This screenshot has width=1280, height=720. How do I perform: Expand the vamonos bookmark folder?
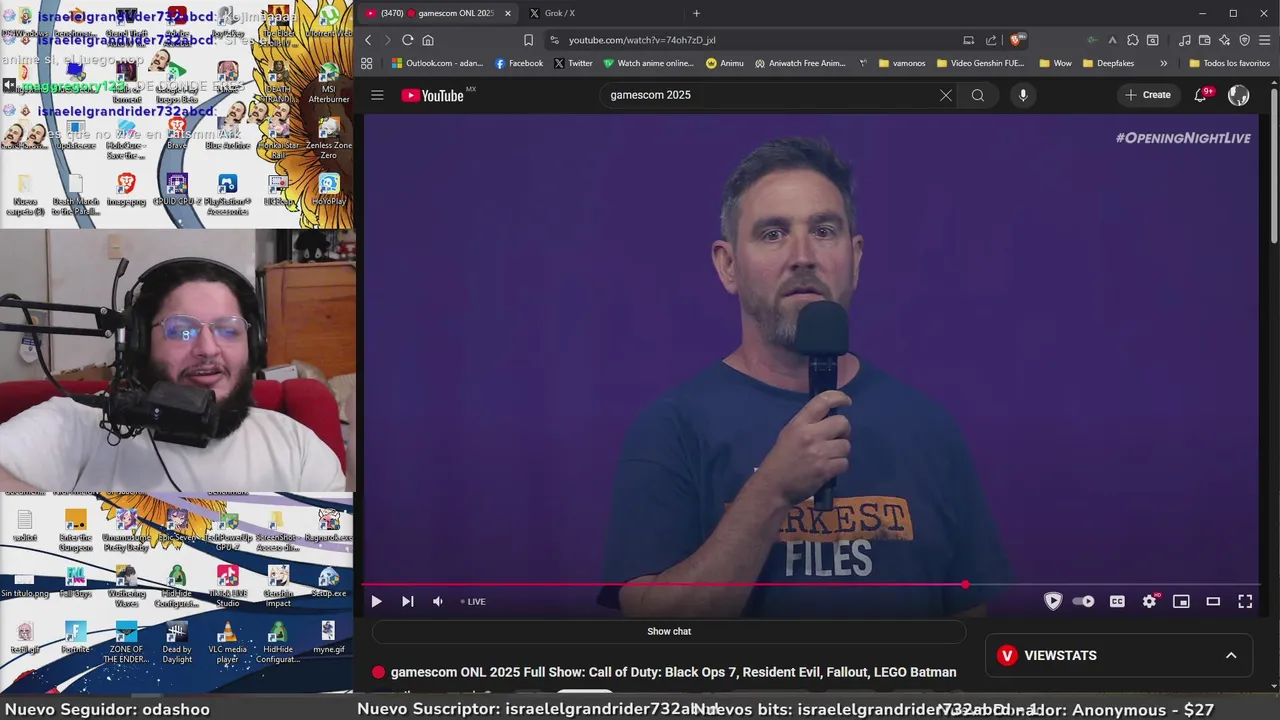click(x=902, y=63)
